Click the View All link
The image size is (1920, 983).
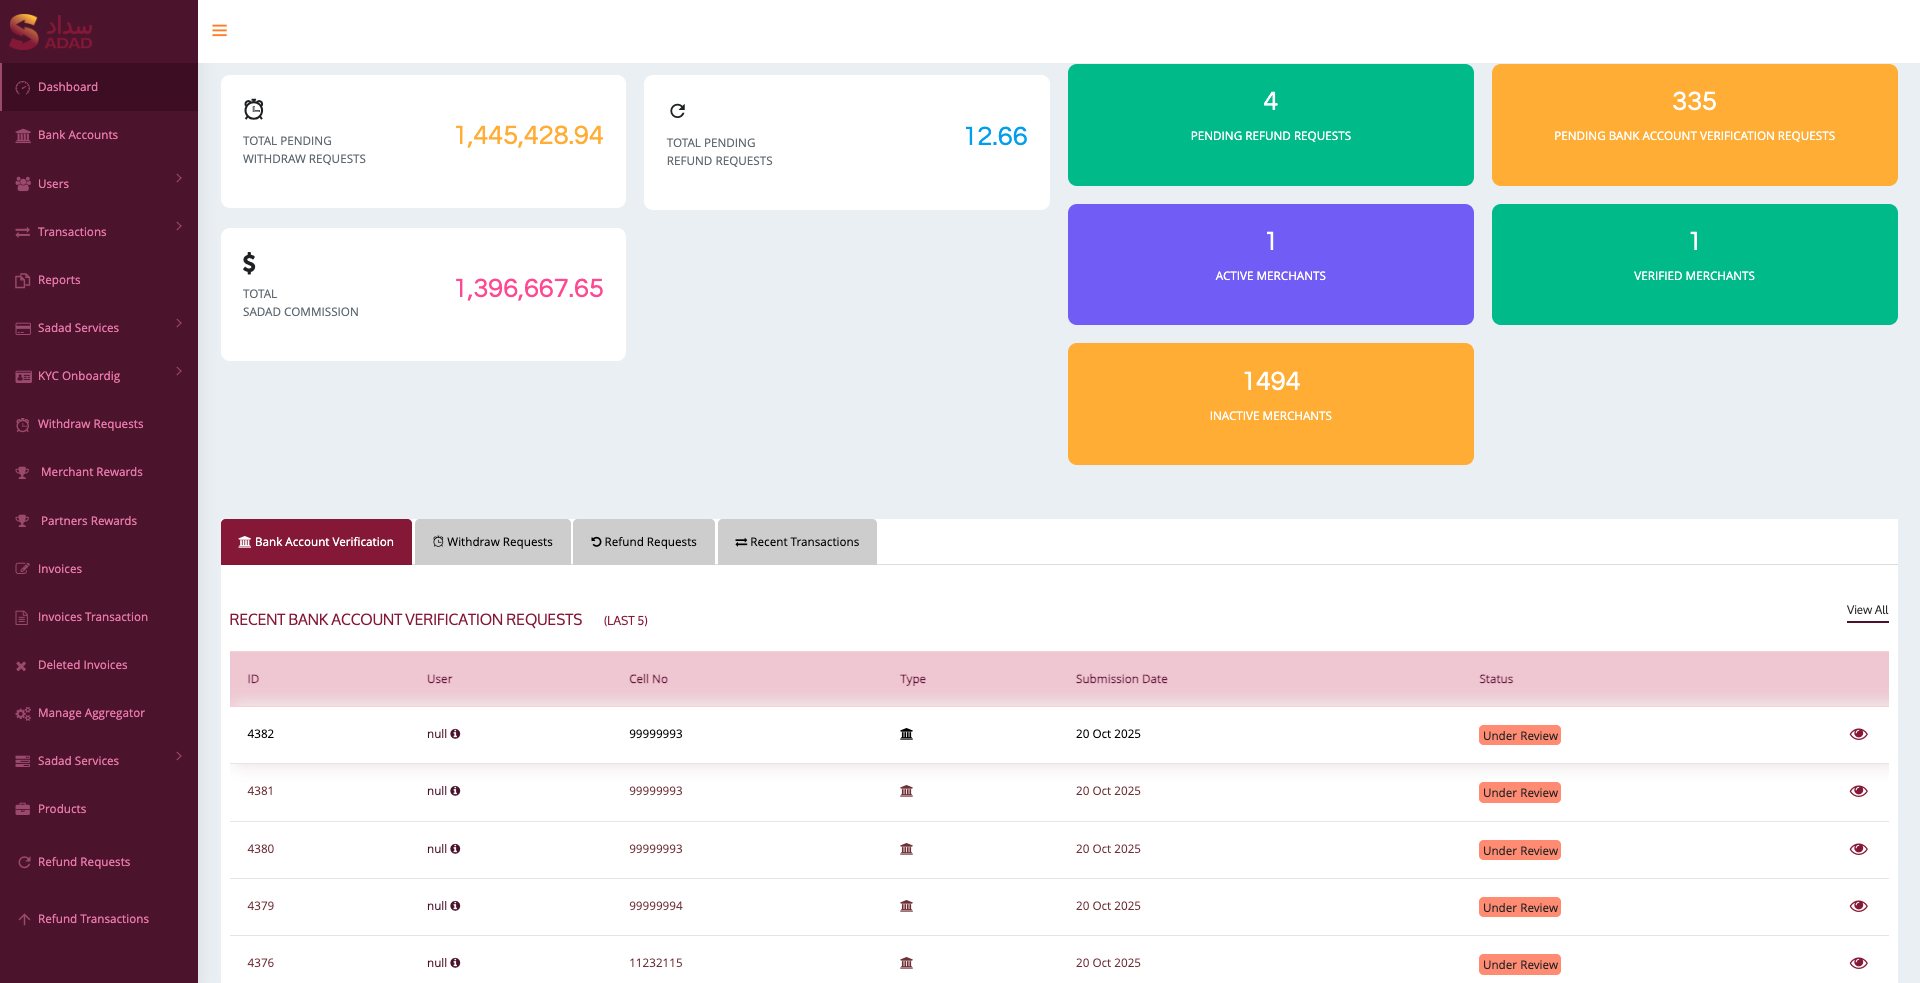click(1866, 609)
